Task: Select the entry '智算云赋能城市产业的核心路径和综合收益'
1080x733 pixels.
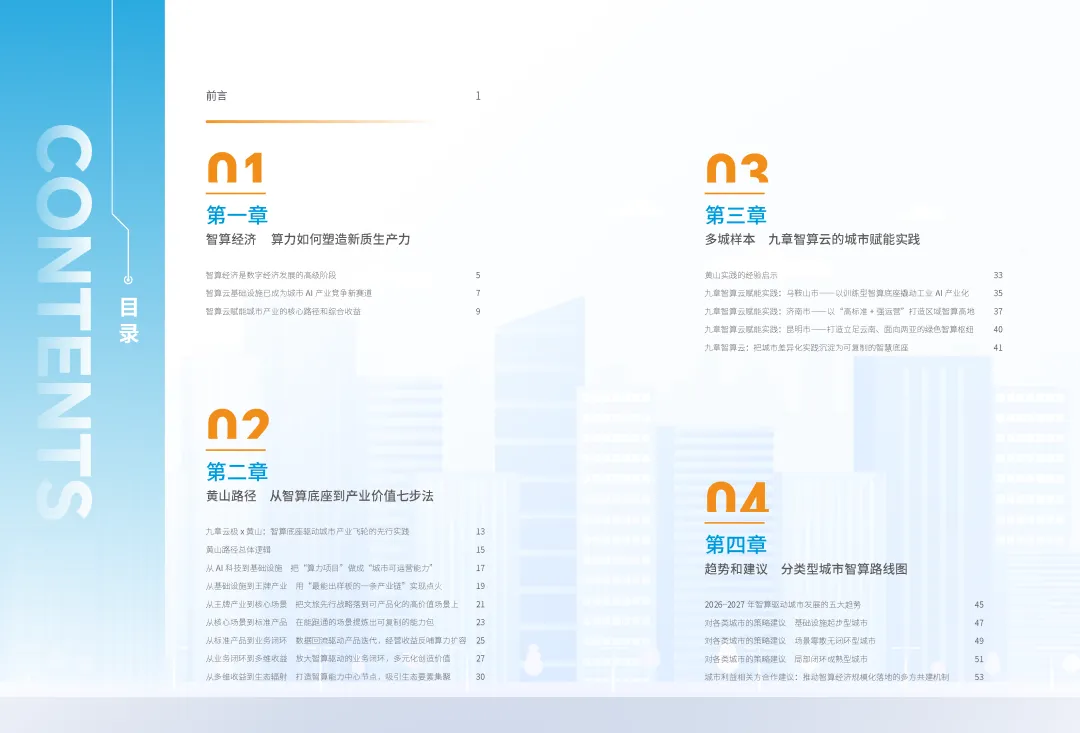Action: 283,311
